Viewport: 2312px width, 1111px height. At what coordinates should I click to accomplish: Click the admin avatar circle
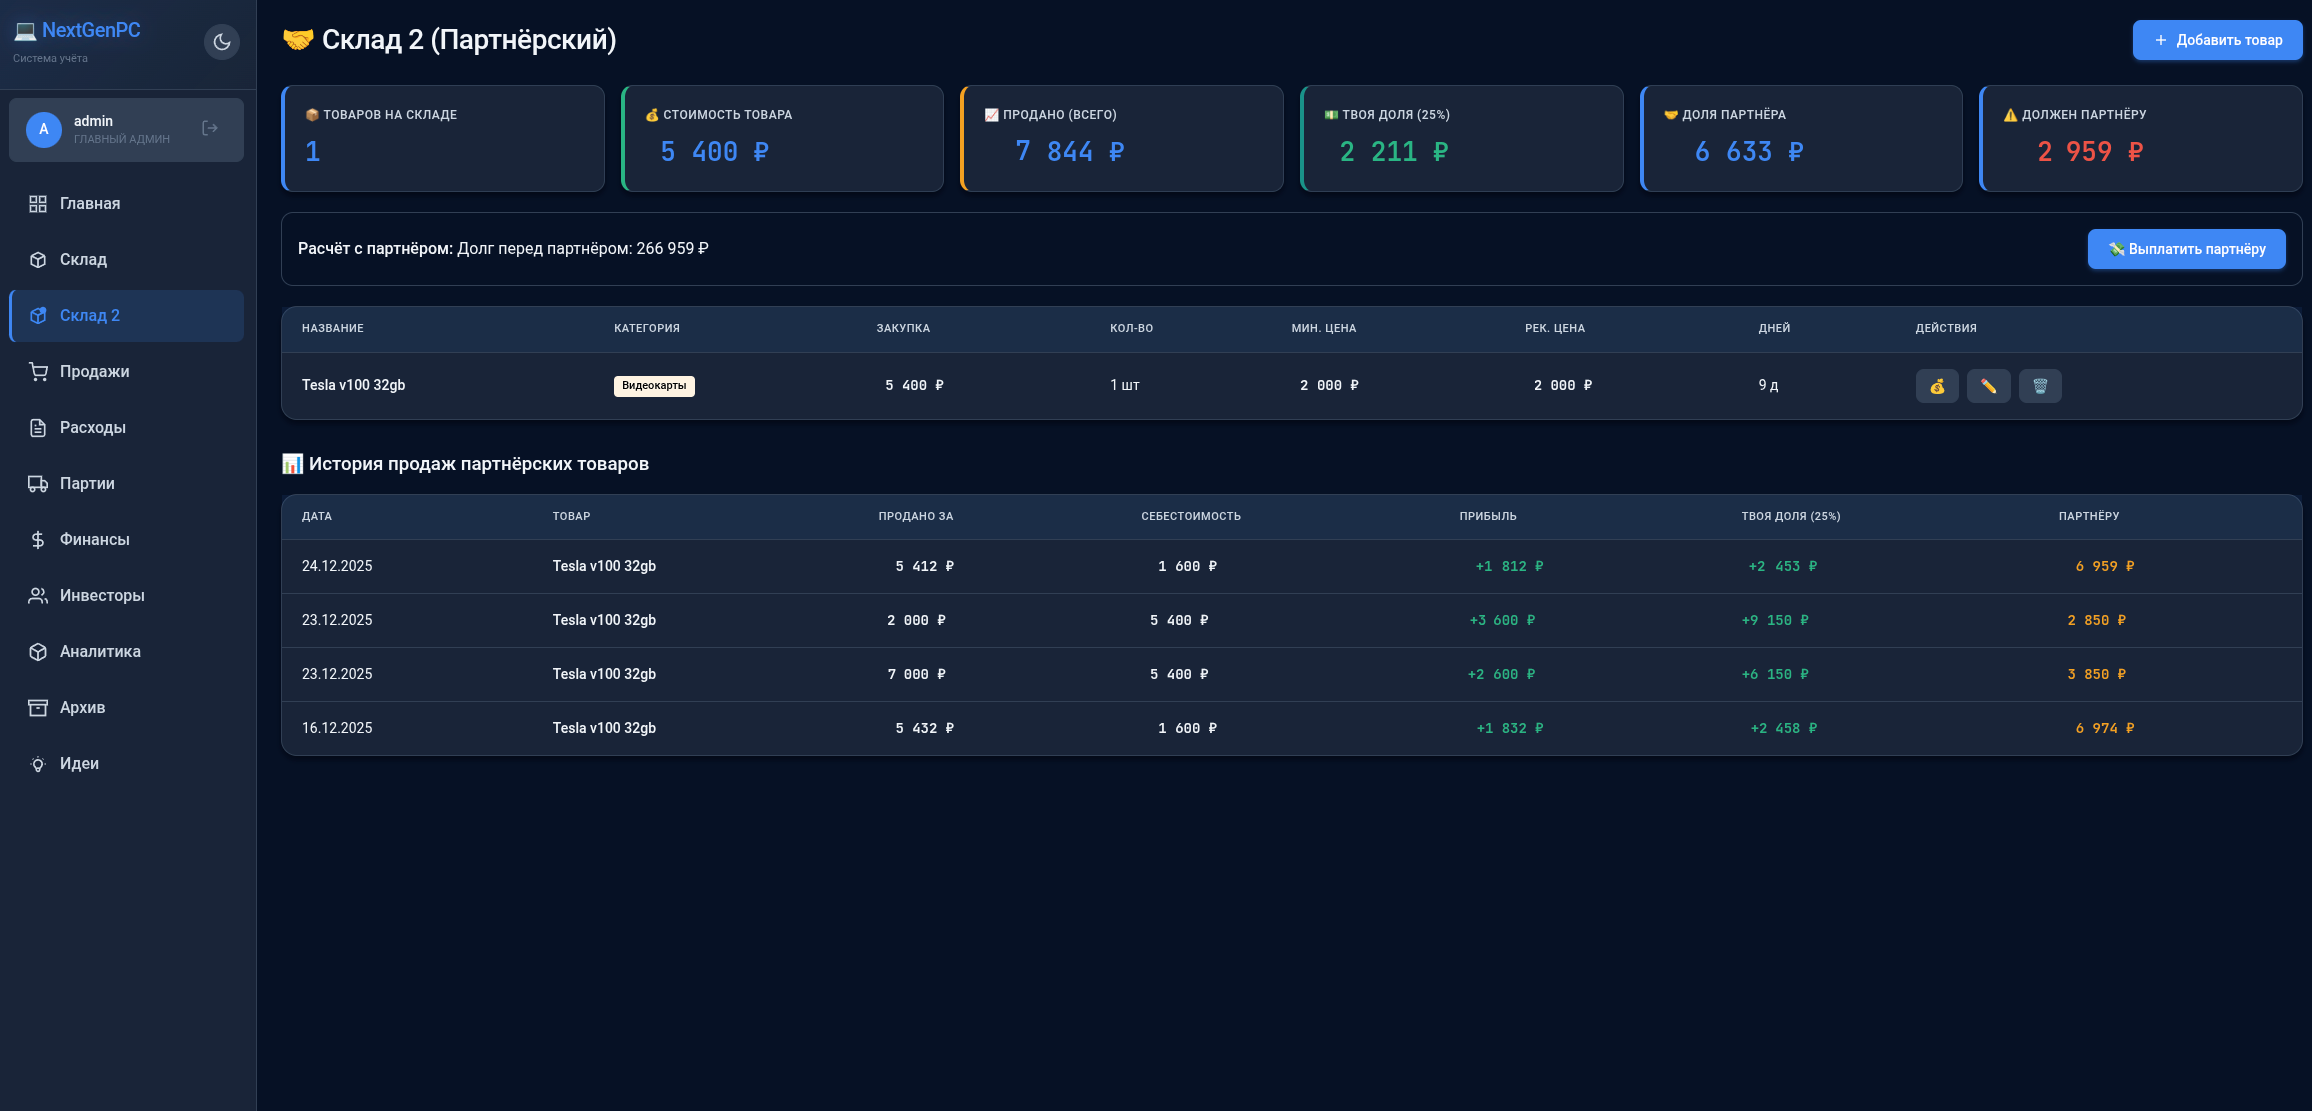coord(43,129)
